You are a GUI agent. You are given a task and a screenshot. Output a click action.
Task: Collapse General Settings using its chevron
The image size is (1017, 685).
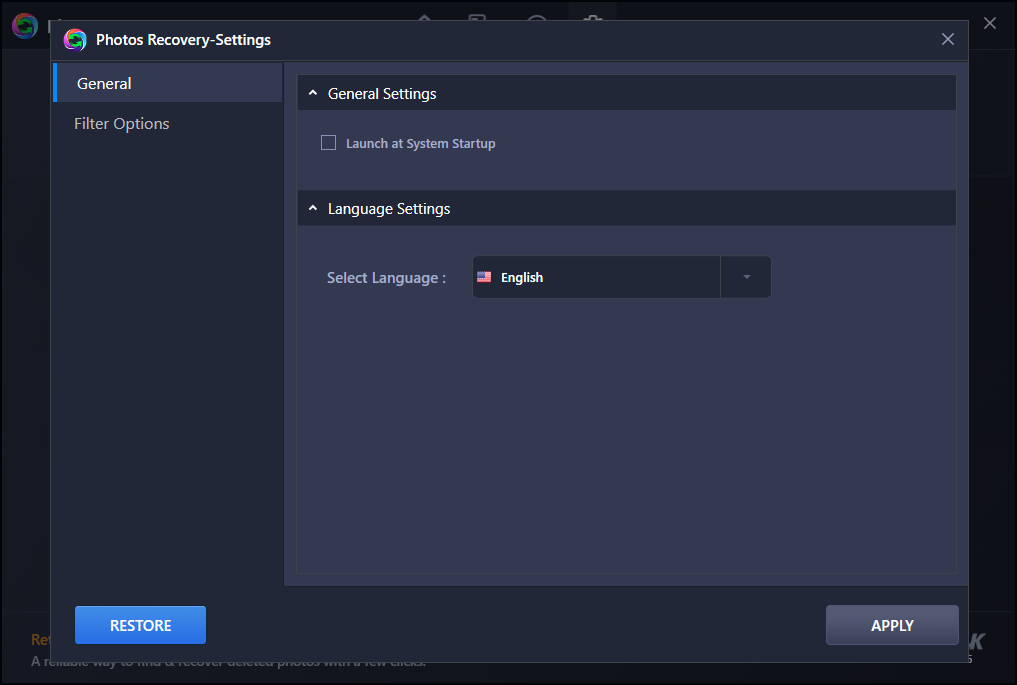[x=313, y=94]
